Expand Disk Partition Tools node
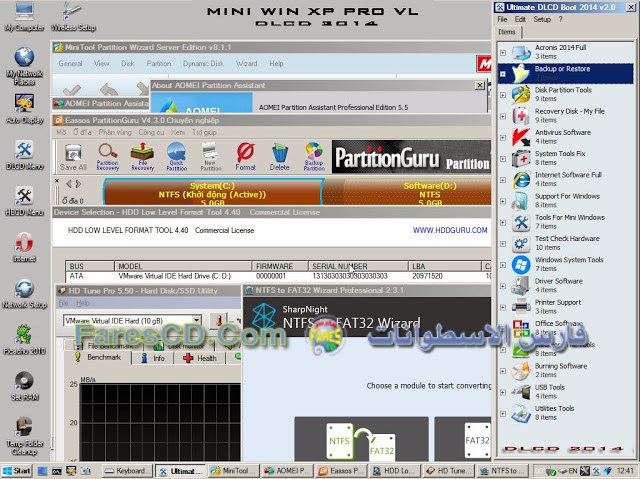Viewport: 640px width, 479px height. (x=503, y=95)
